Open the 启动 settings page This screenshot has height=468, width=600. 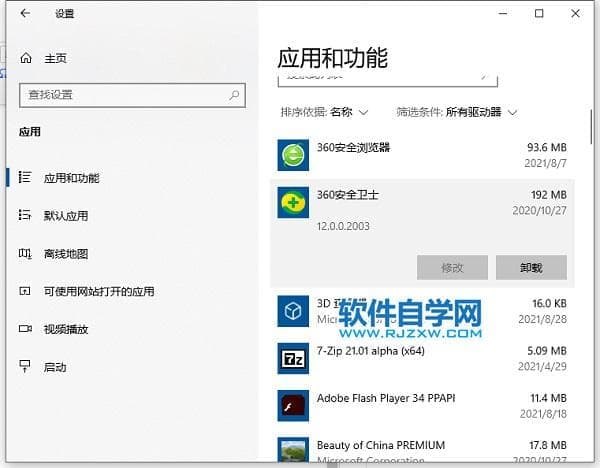pos(54,368)
